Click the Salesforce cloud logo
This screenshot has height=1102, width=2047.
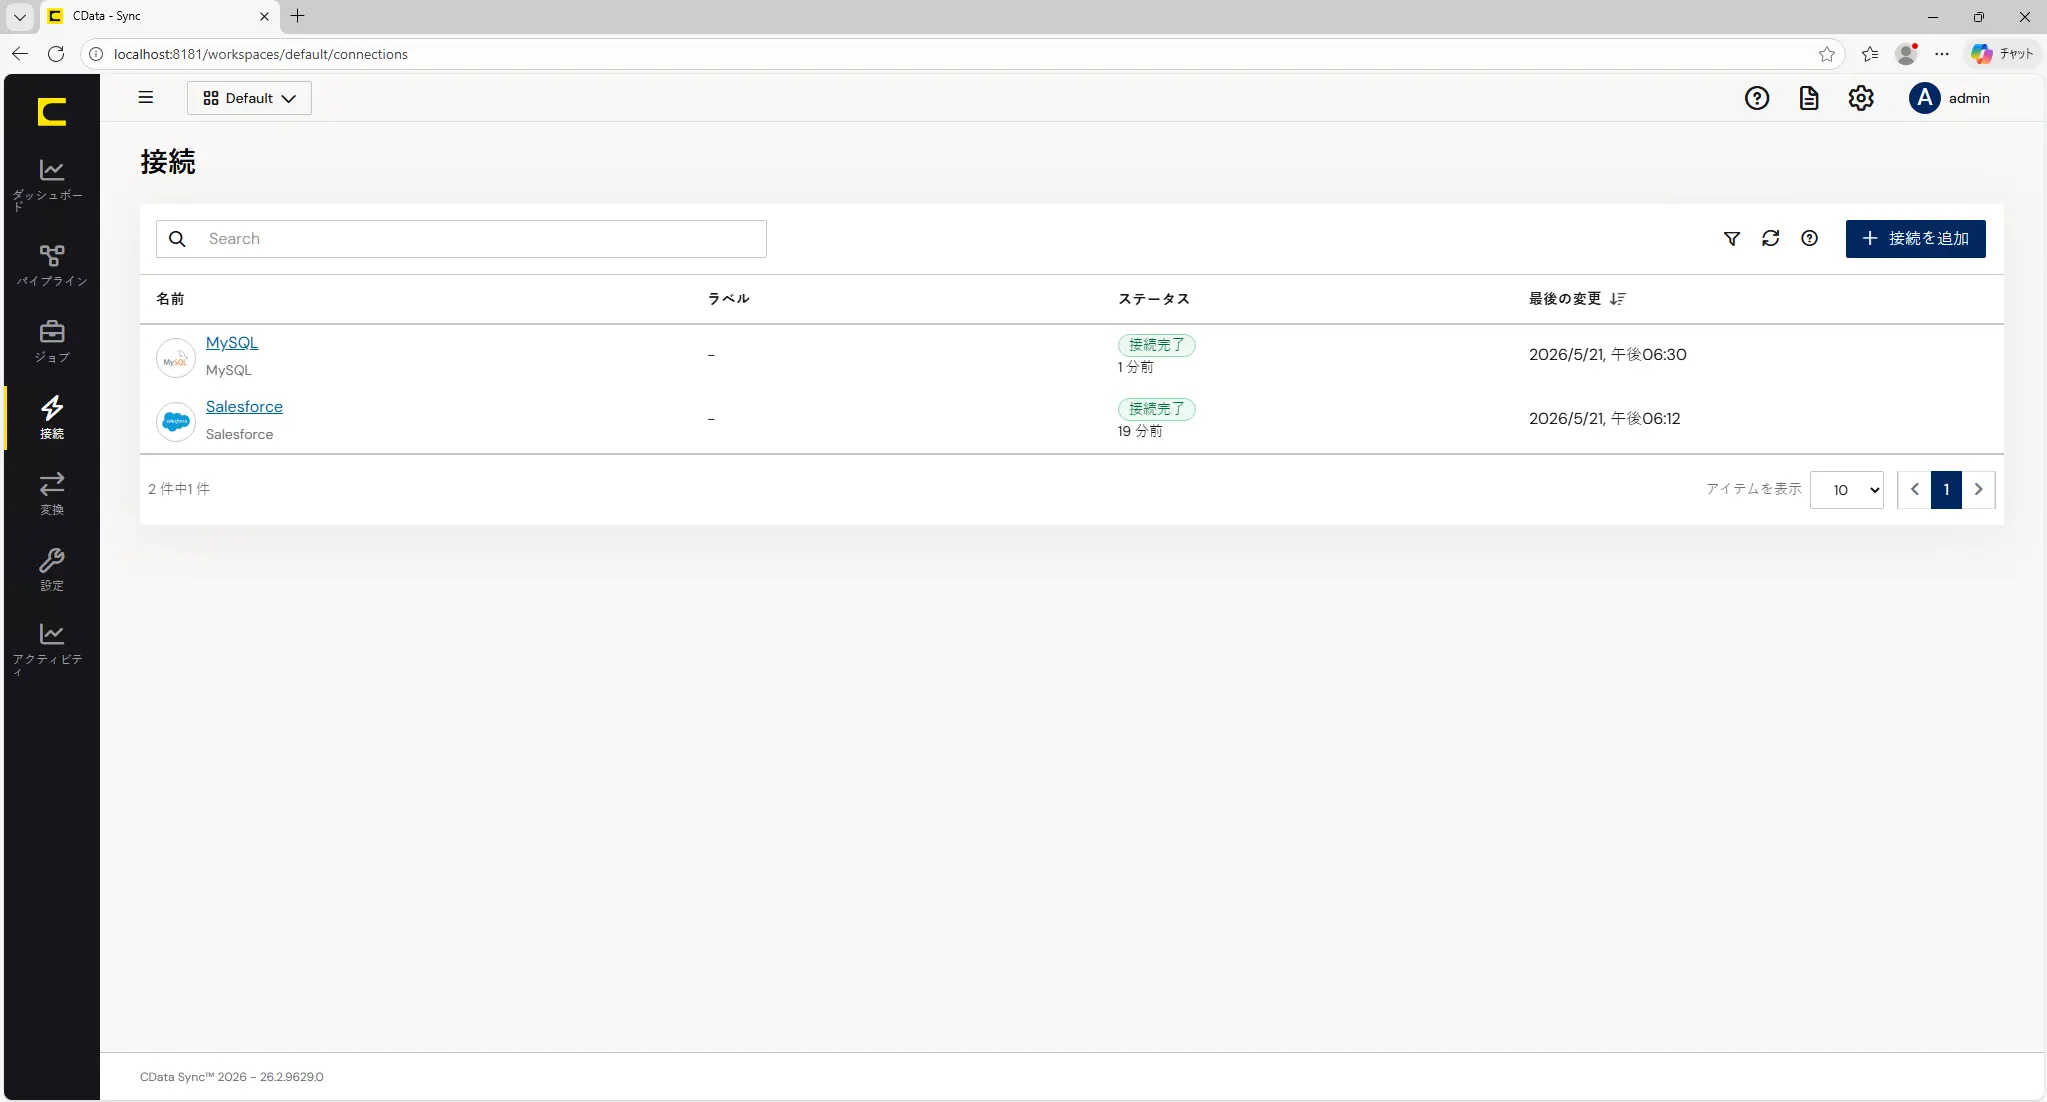176,422
